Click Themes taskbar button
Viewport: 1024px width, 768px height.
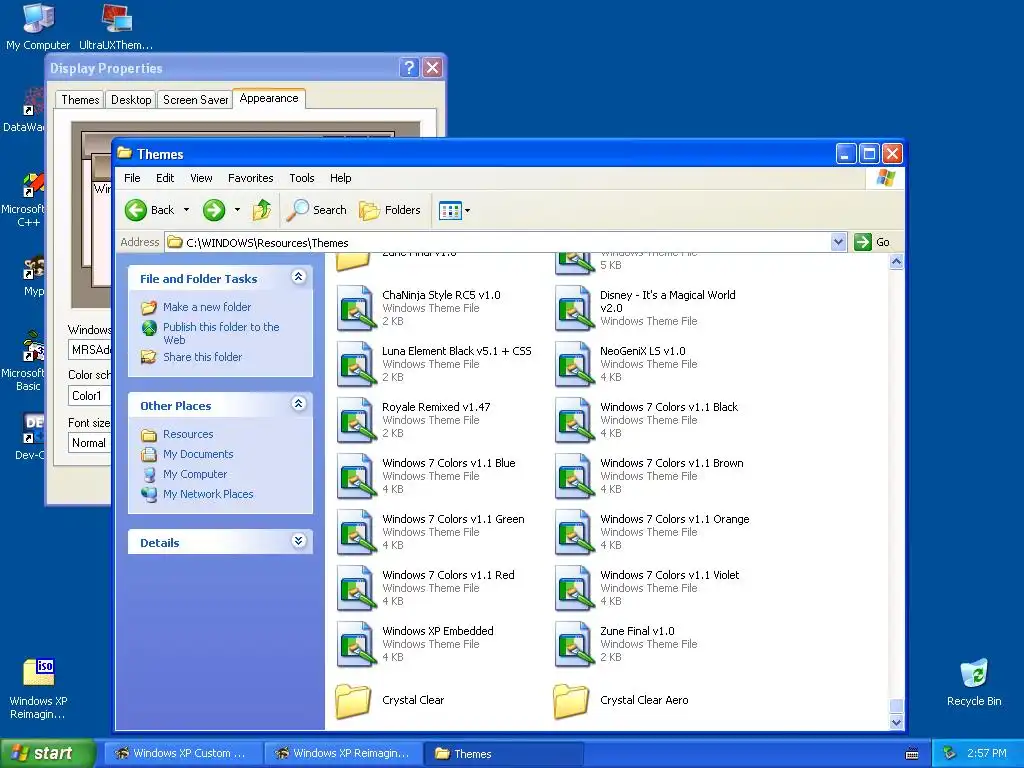point(504,753)
